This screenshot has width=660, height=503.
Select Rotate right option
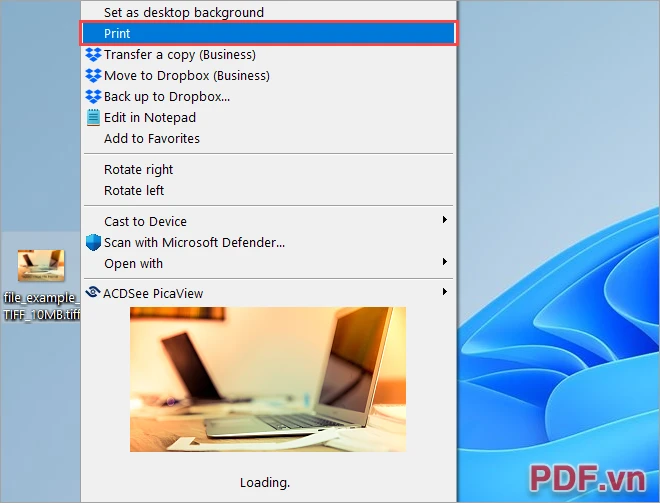pyautogui.click(x=268, y=170)
